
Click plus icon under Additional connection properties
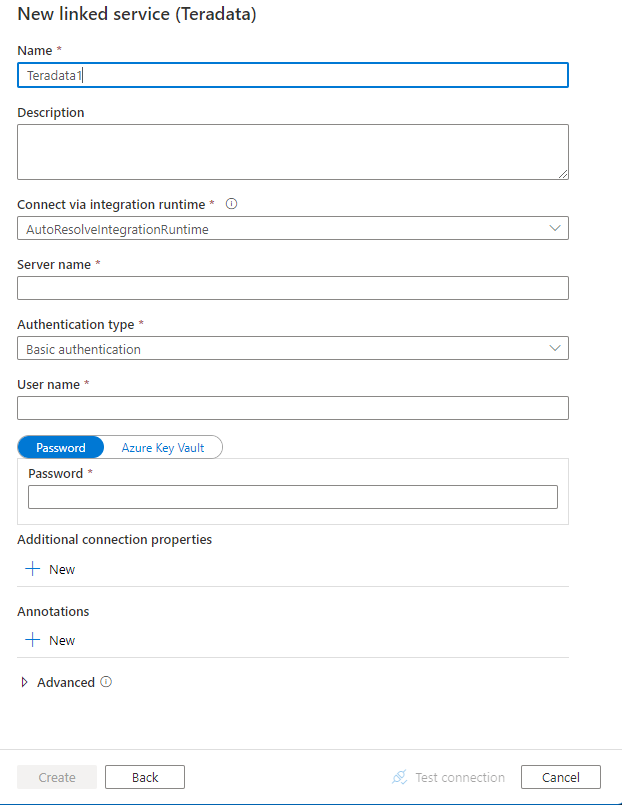click(x=32, y=569)
